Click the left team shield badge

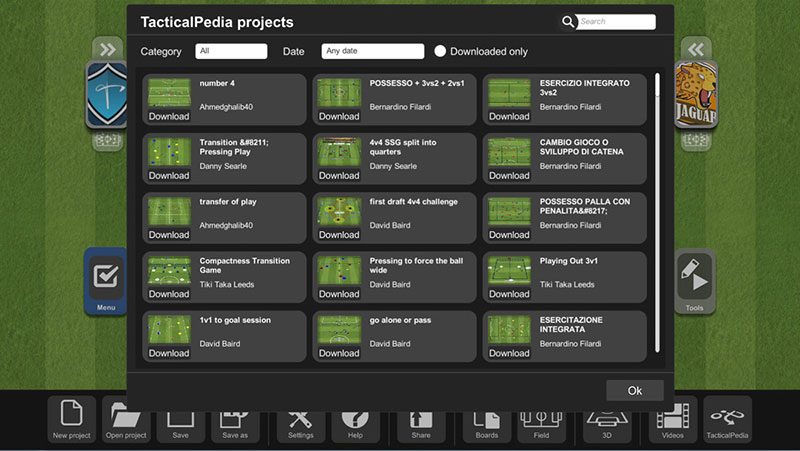[x=107, y=94]
